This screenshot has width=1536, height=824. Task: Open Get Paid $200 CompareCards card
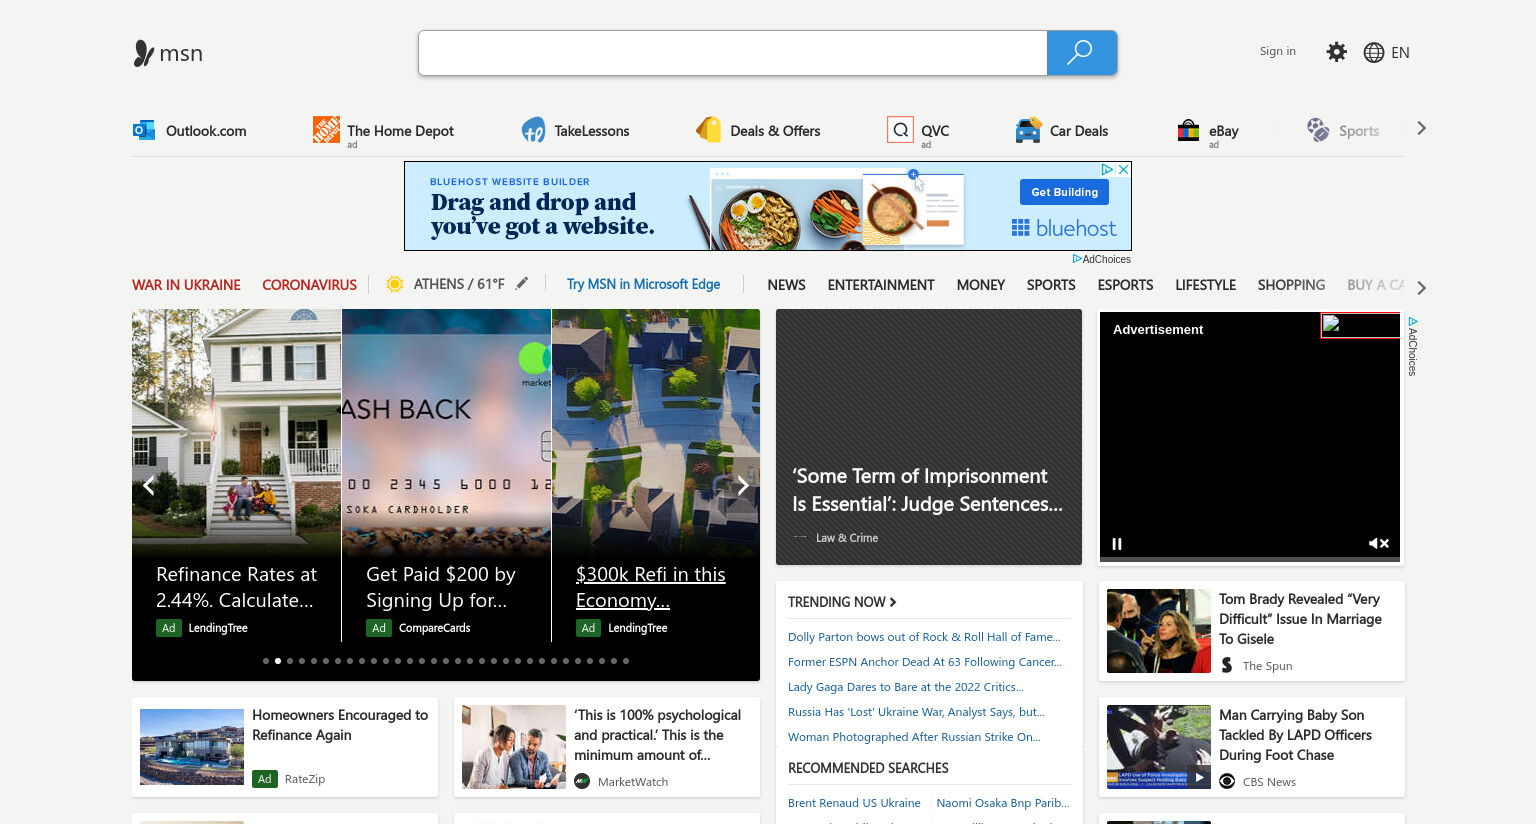[446, 475]
